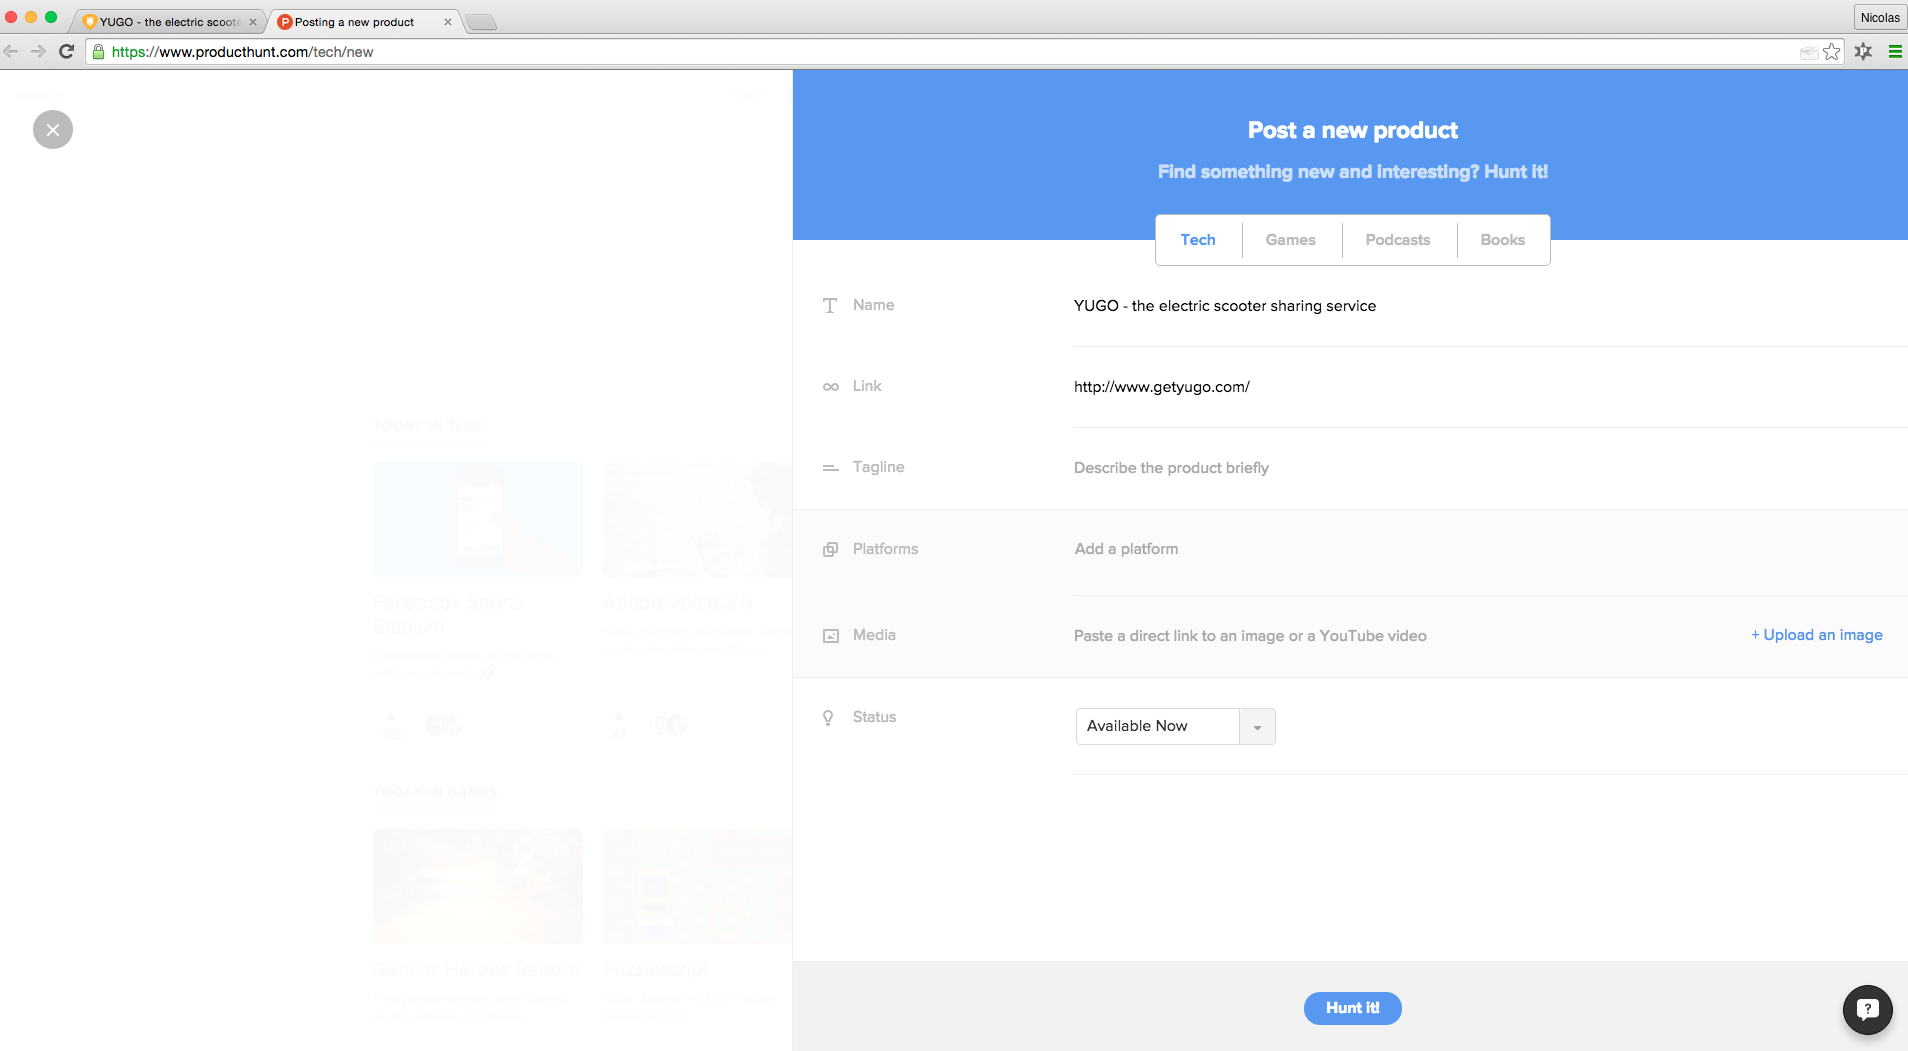Viewport: 1908px width, 1051px height.
Task: Close the Posting a new product tab
Action: [448, 22]
